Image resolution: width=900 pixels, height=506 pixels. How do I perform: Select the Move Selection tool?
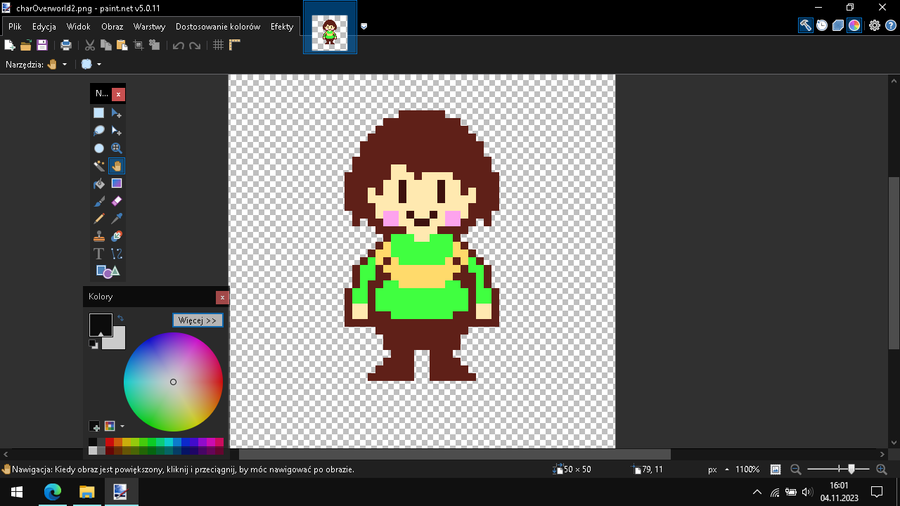click(x=117, y=131)
